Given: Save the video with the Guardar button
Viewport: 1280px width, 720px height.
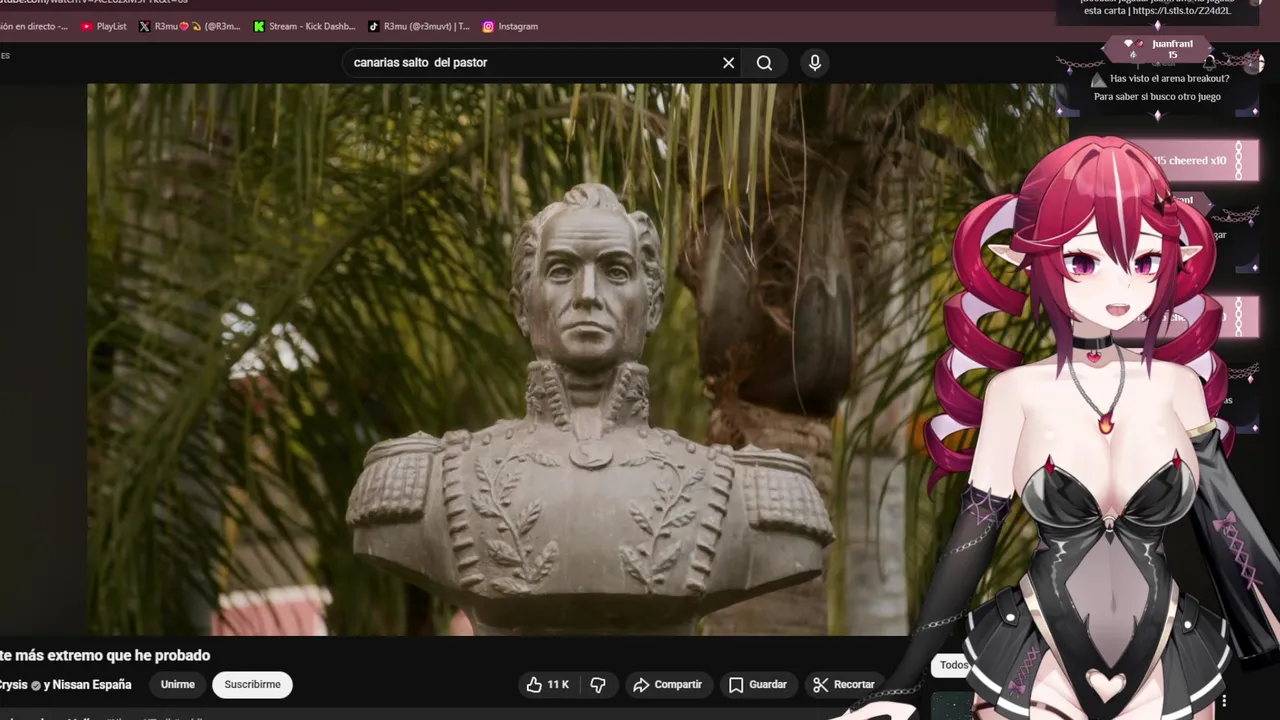Looking at the screenshot, I should point(757,684).
